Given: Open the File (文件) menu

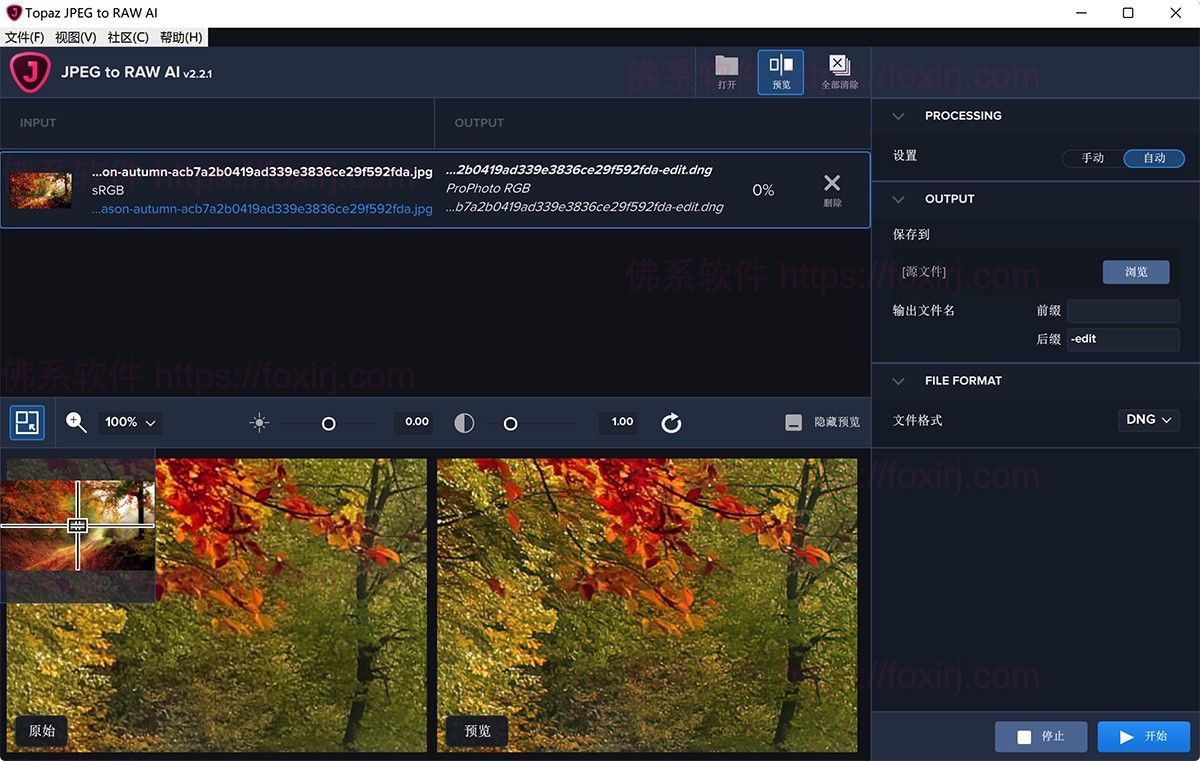Looking at the screenshot, I should 25,37.
